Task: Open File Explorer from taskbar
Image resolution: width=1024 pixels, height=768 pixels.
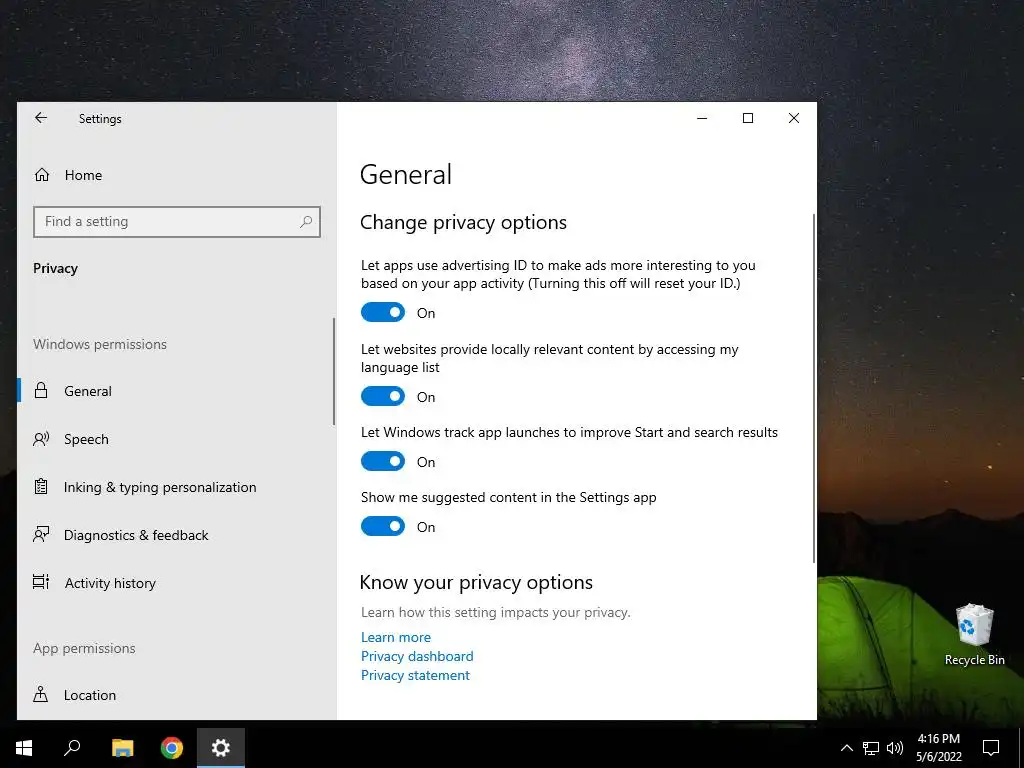Action: (x=122, y=748)
